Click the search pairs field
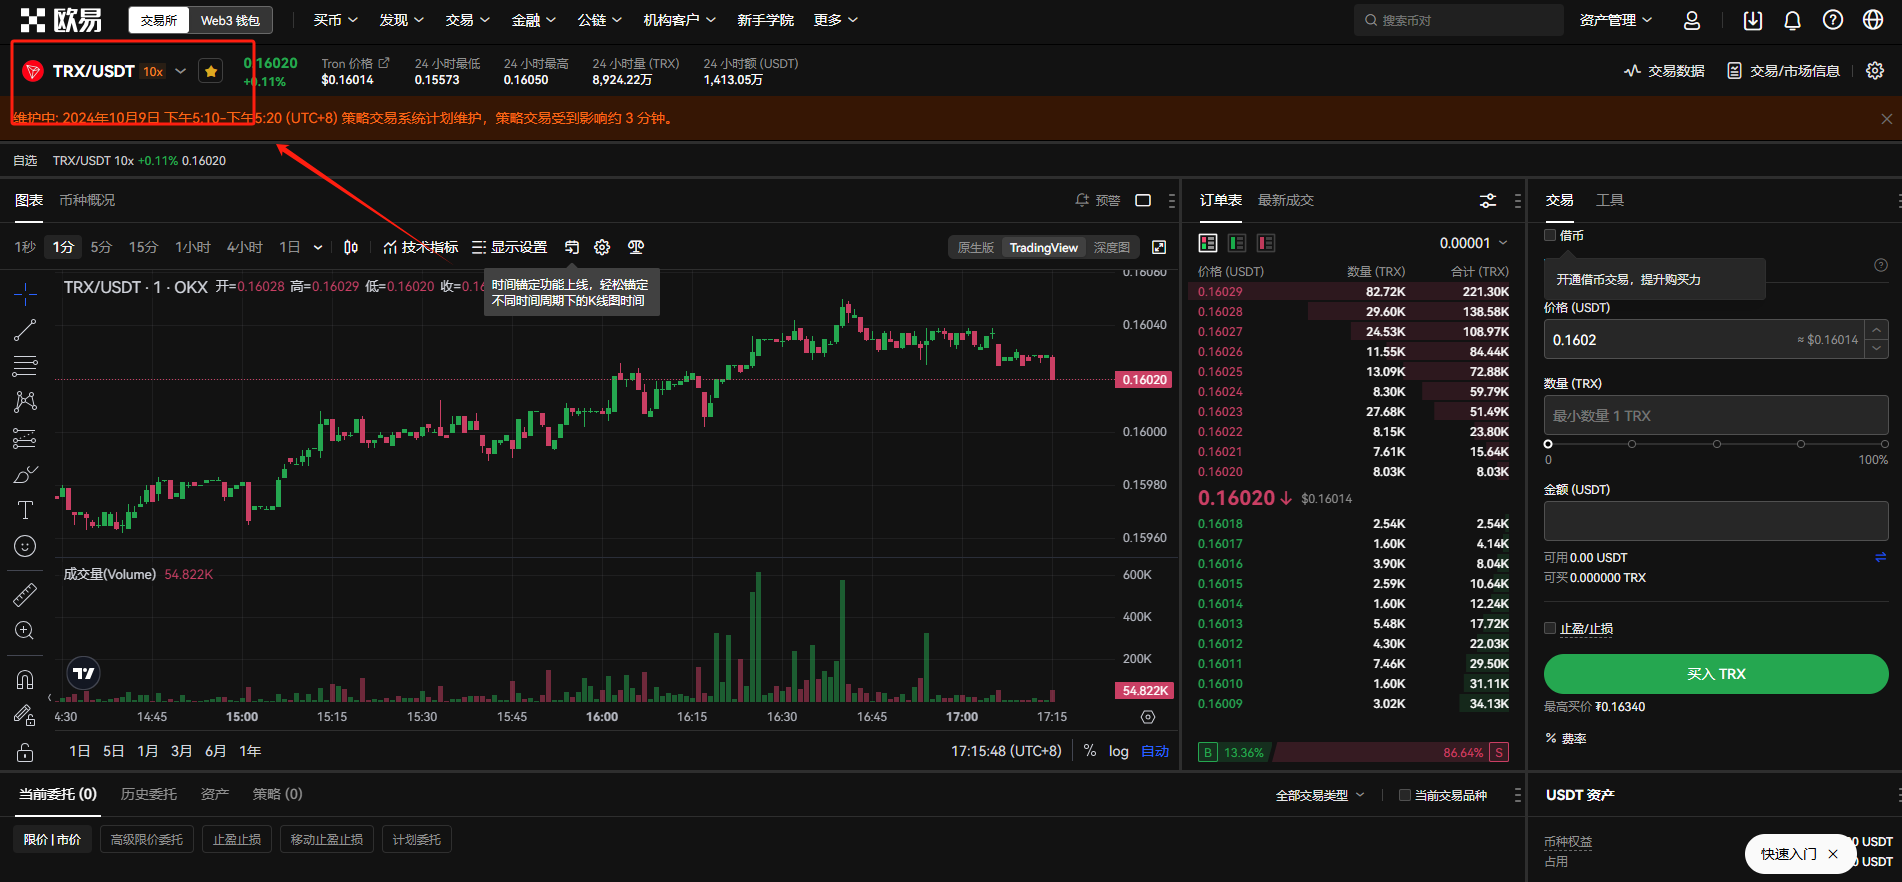Image resolution: width=1902 pixels, height=882 pixels. [x=1459, y=20]
